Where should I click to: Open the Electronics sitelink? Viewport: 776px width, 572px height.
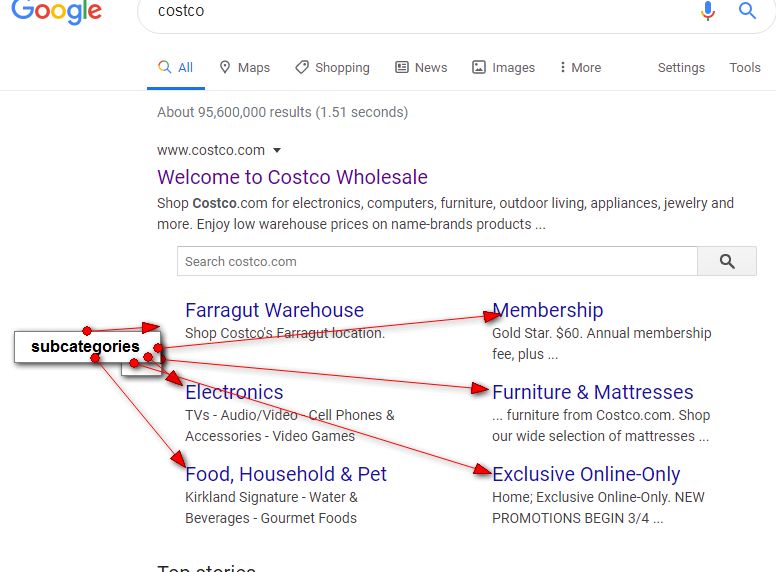point(234,392)
